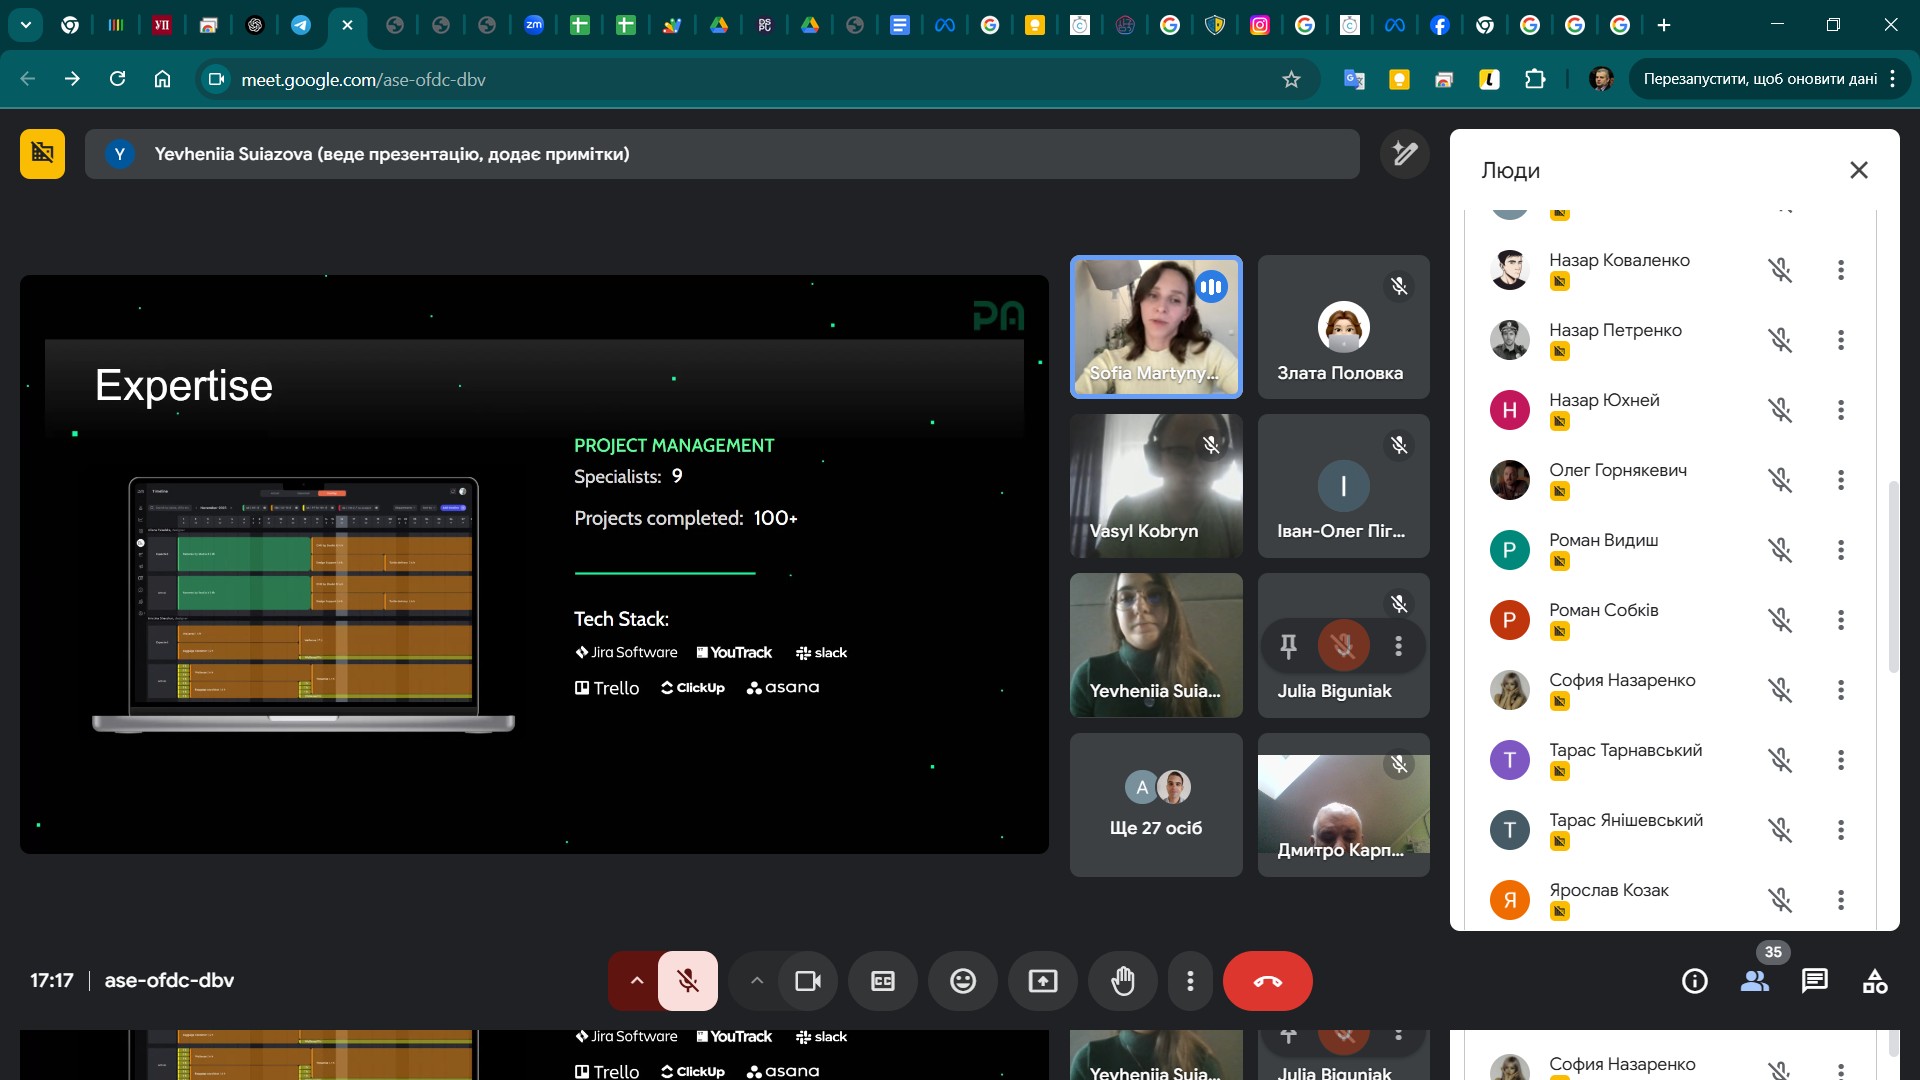The image size is (1920, 1080).
Task: Unmute the microphone toggle
Action: [688, 981]
